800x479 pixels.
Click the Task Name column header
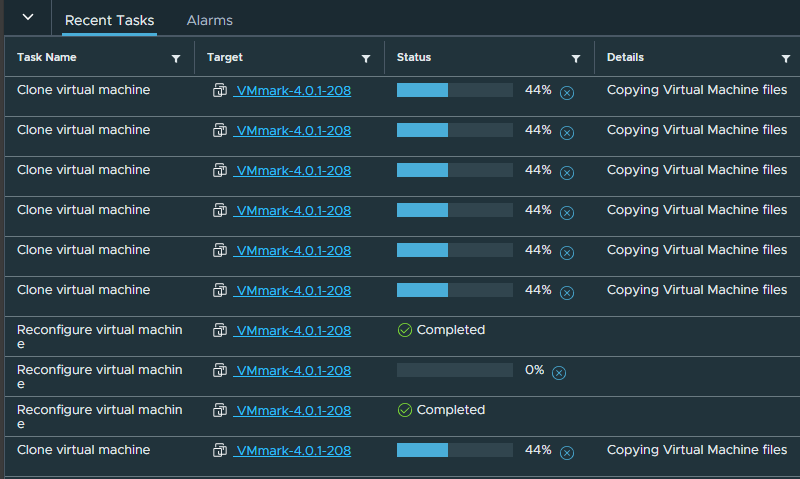coord(47,58)
